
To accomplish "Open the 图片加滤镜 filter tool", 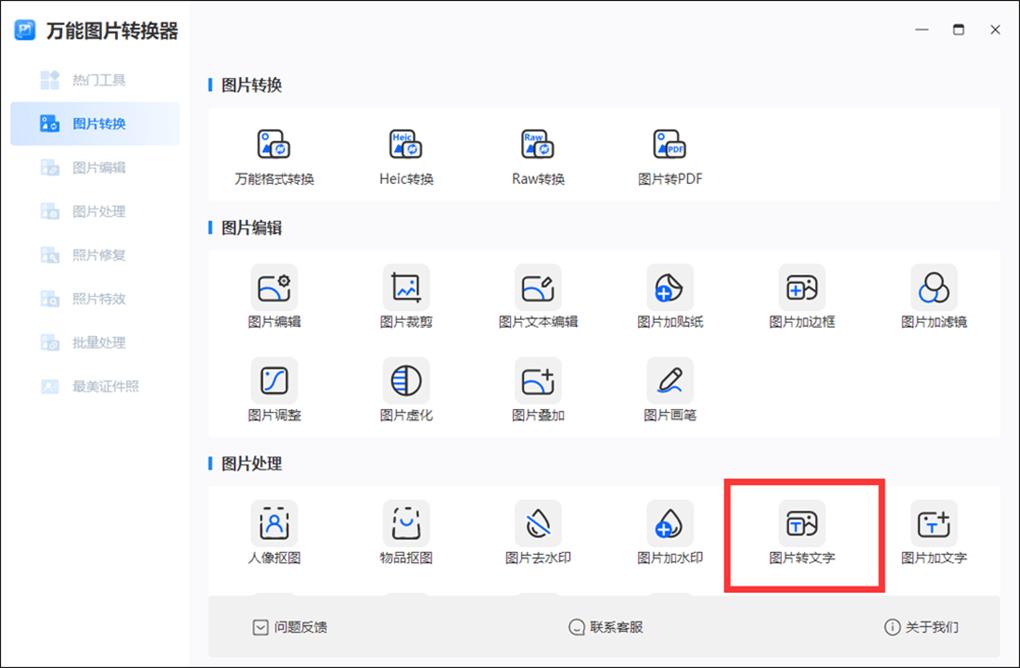I will click(x=933, y=295).
